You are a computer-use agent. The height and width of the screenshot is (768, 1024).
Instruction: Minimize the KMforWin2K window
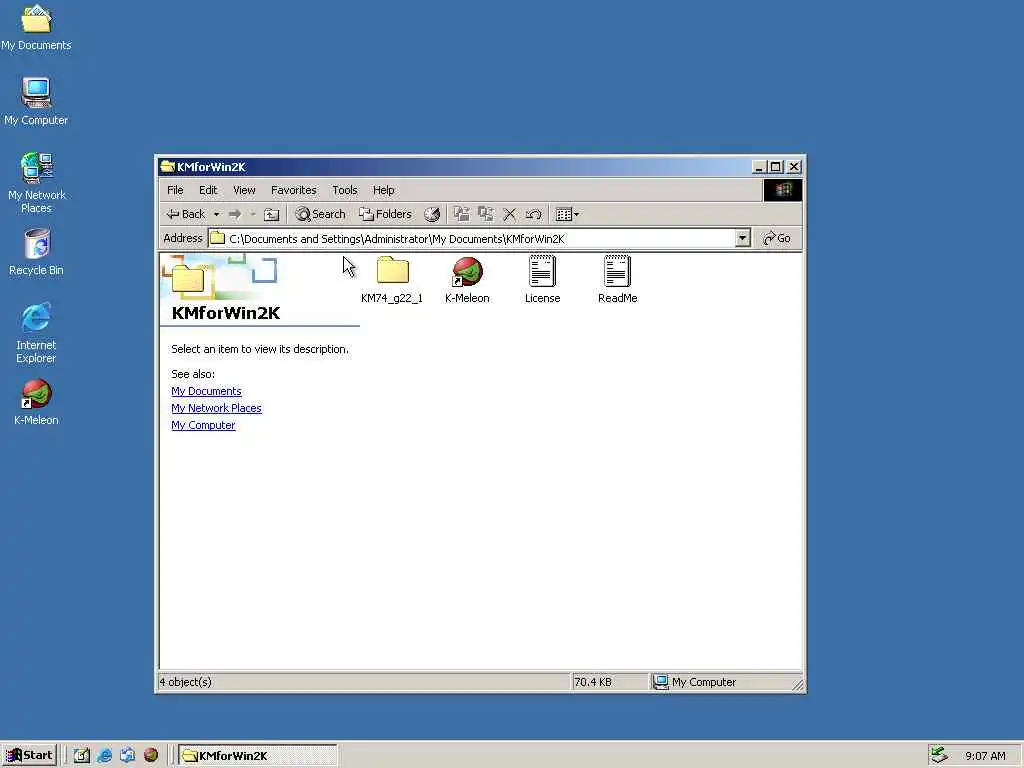(759, 167)
